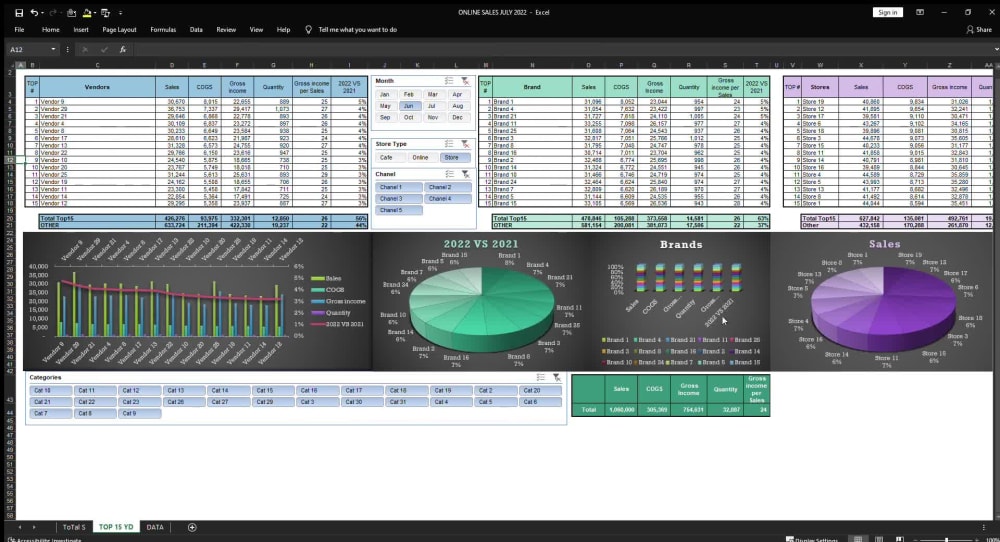The width and height of the screenshot is (1000, 542).
Task: Open the undo history dropdown arrow
Action: point(42,13)
